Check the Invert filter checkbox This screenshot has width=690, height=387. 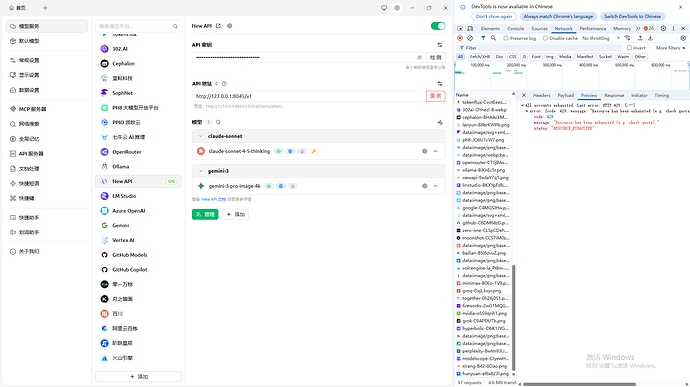click(629, 48)
